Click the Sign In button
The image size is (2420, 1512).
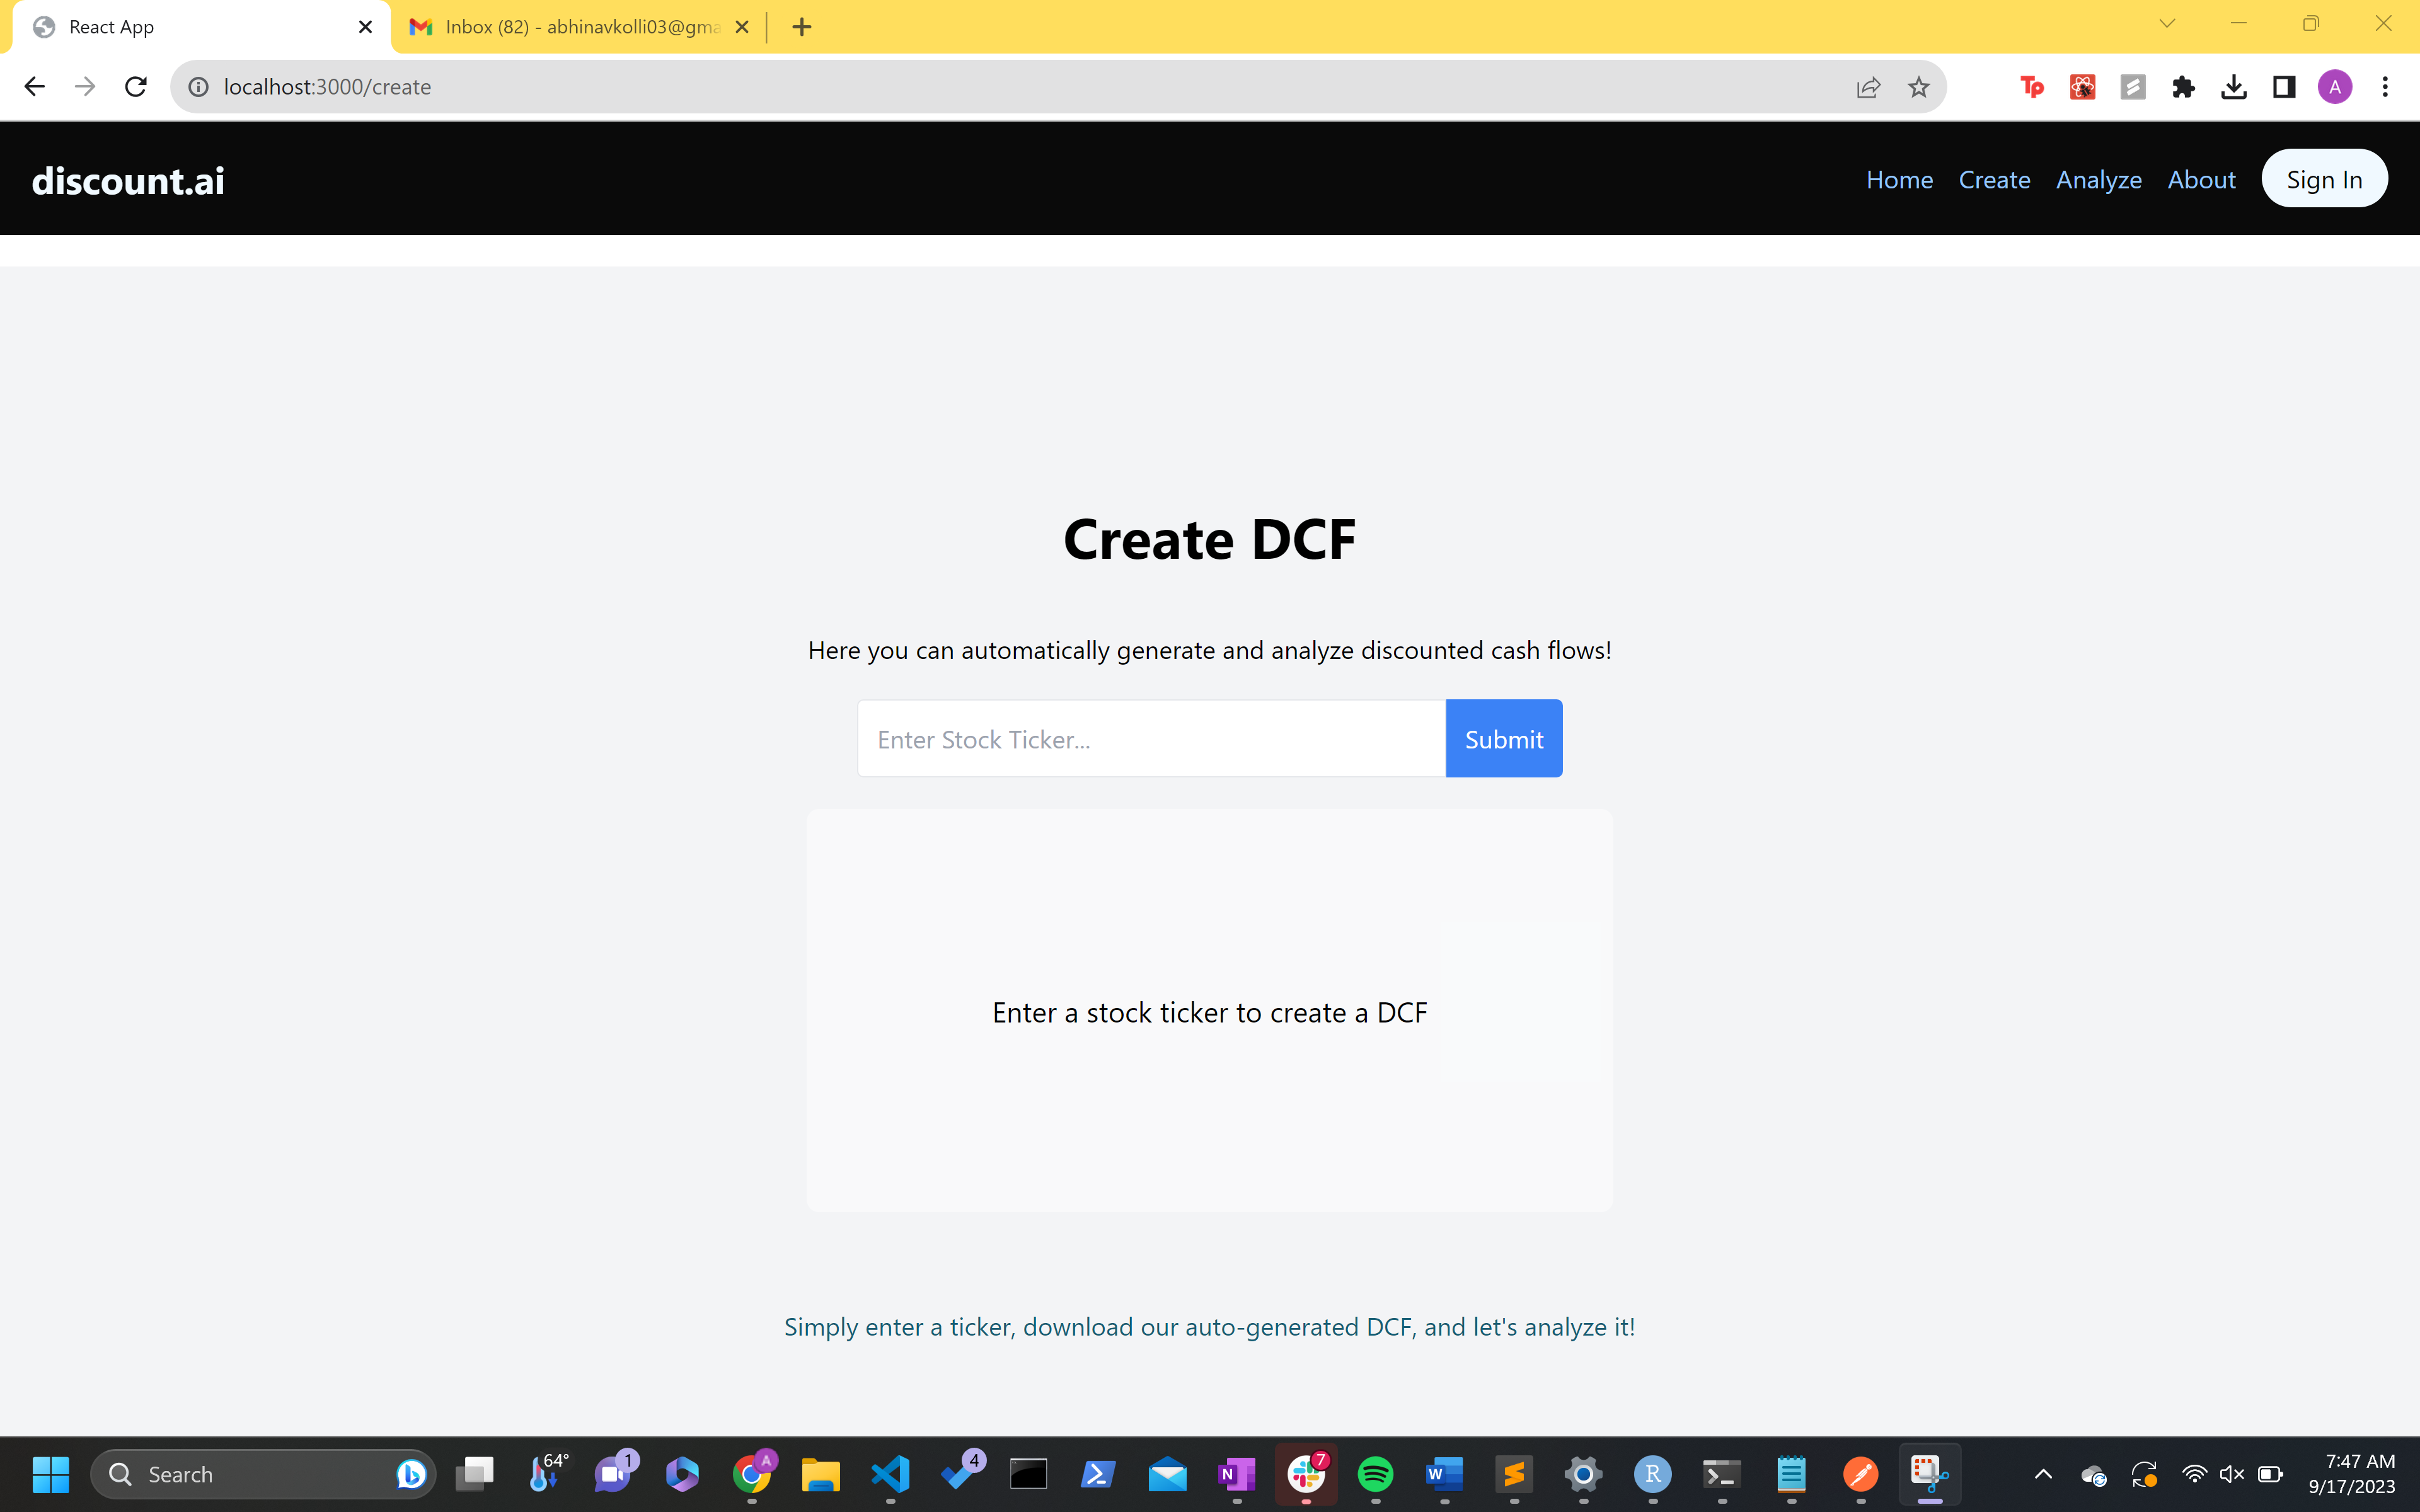coord(2324,179)
